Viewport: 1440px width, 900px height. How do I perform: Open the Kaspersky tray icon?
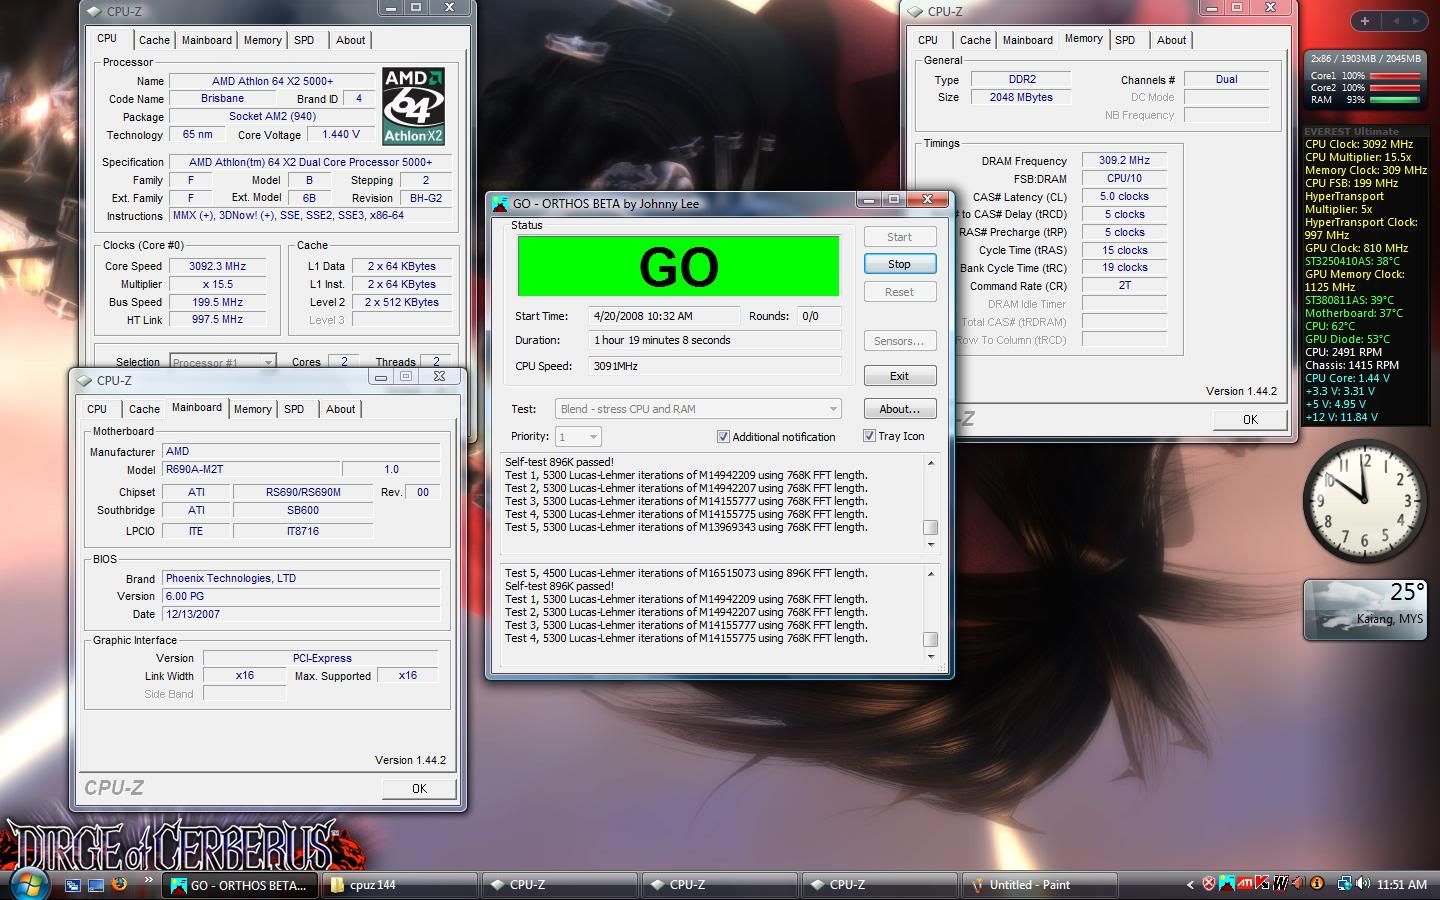point(1262,884)
